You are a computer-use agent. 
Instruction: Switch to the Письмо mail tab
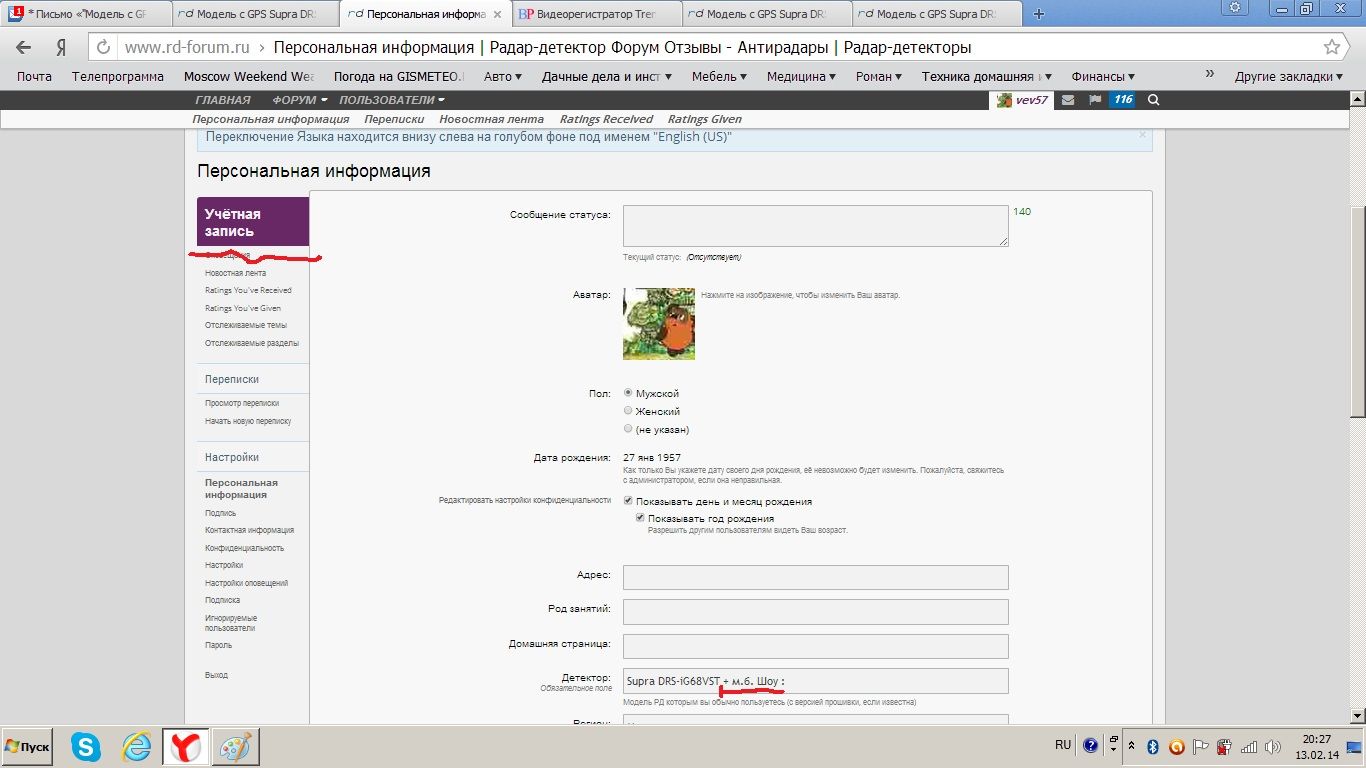click(88, 14)
